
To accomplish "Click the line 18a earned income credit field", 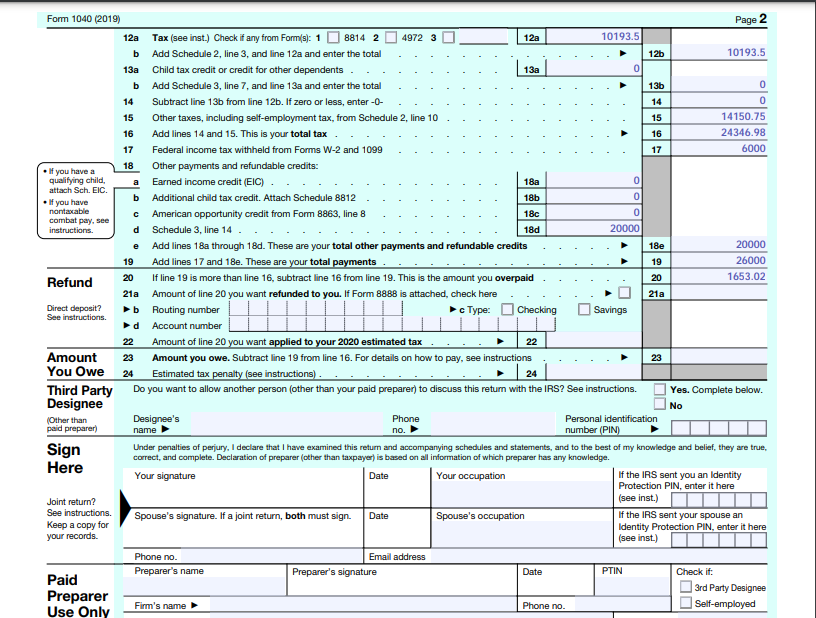I will click(x=593, y=181).
